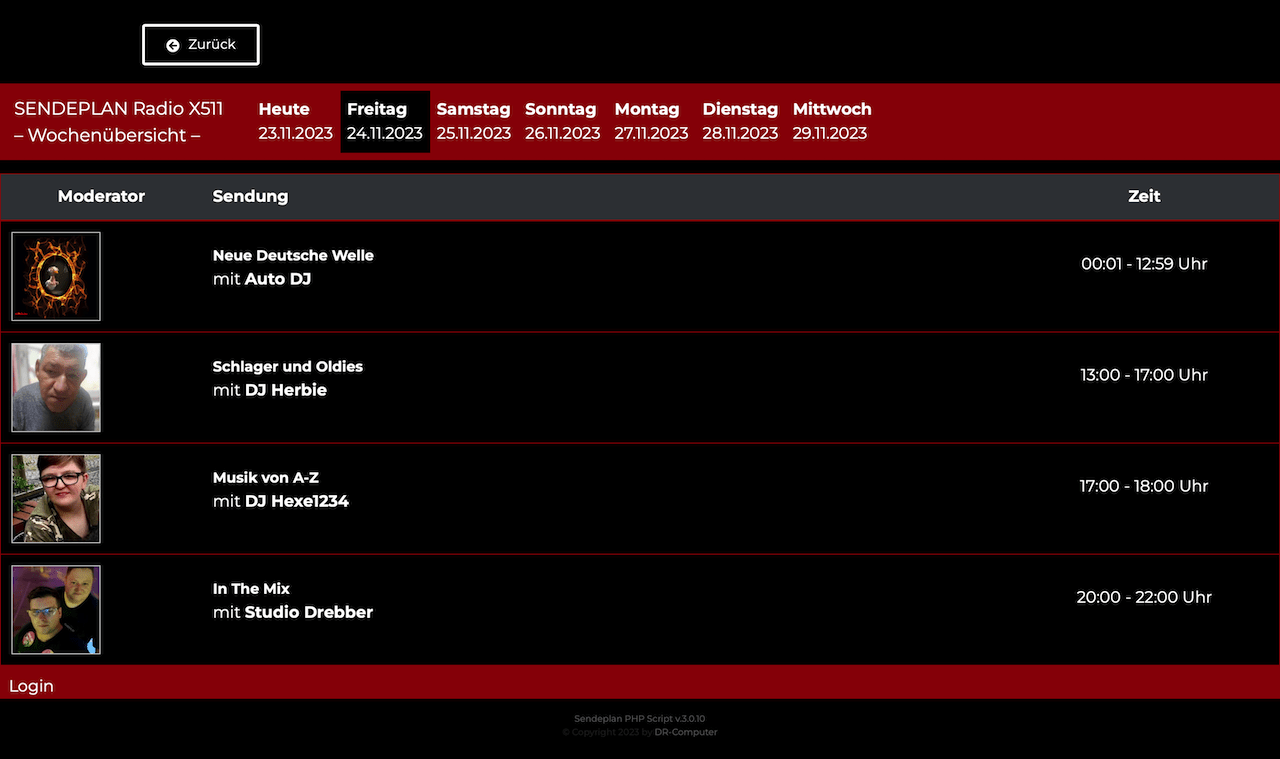Screen dimensions: 1280x759
Task: Click the Login link in footer bar
Action: point(31,686)
